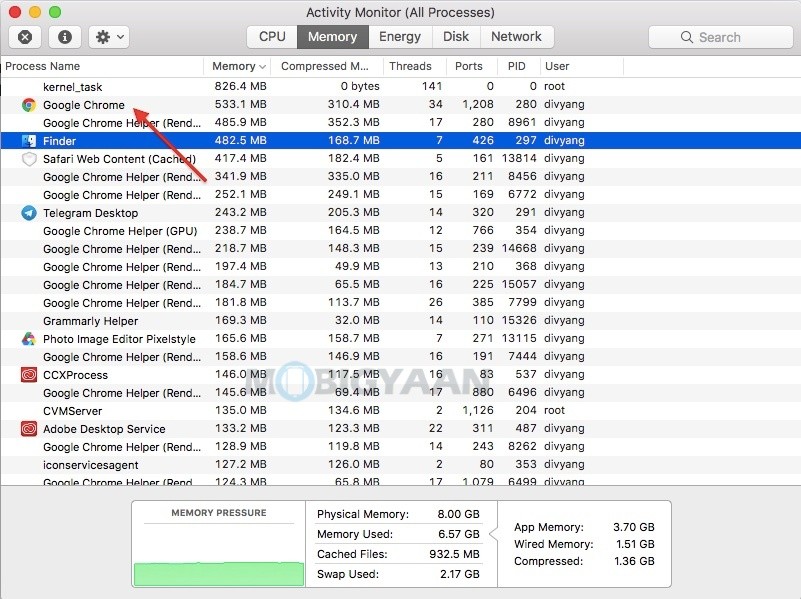Click the magnifier icon in Search
Viewport: 801px width, 599px height.
687,37
